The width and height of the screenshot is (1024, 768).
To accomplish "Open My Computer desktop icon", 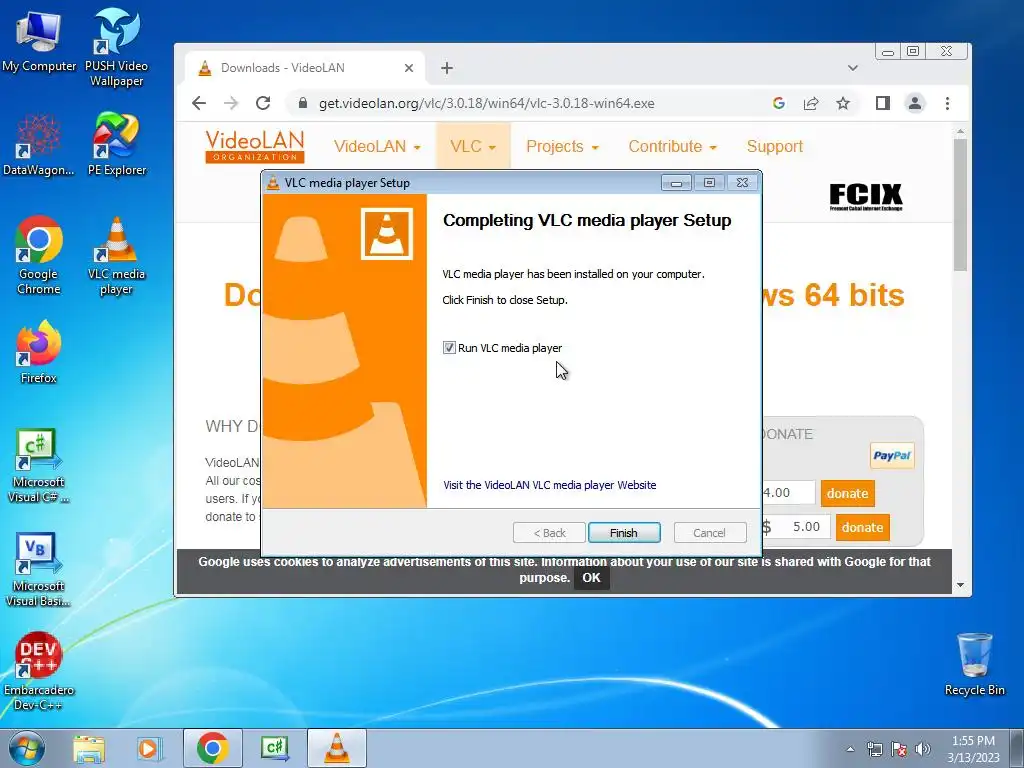I will tap(39, 40).
